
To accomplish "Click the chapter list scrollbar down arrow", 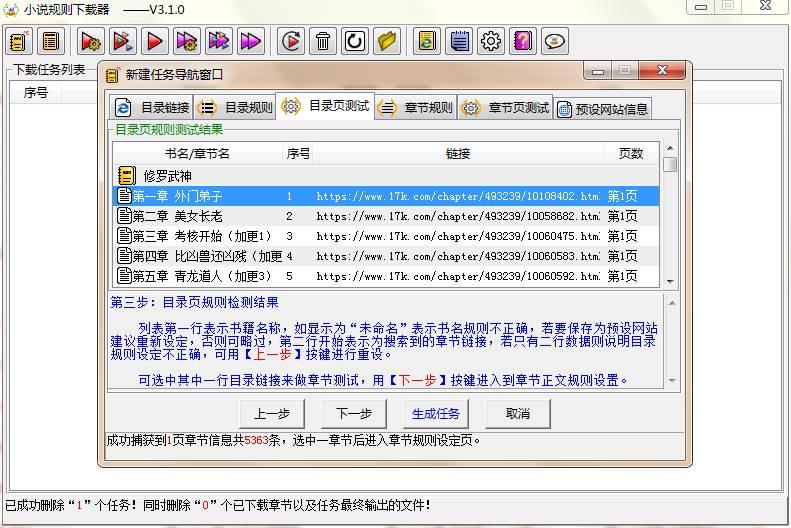I will tap(670, 279).
